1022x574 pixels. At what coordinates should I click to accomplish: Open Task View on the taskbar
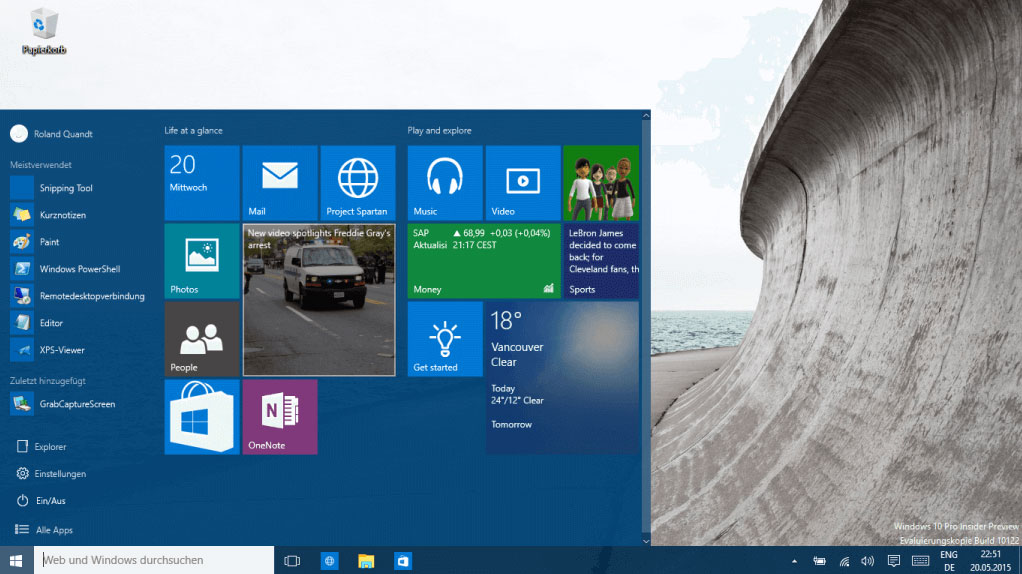point(292,560)
